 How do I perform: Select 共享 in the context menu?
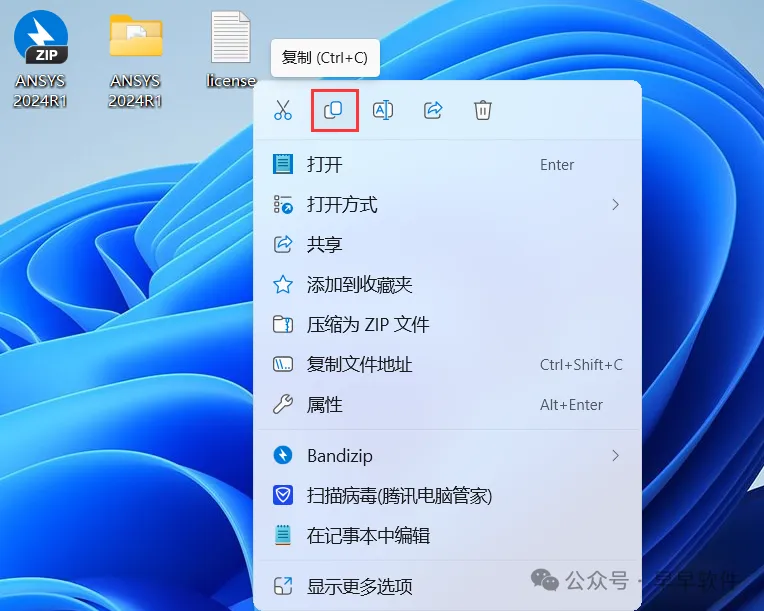(447, 245)
